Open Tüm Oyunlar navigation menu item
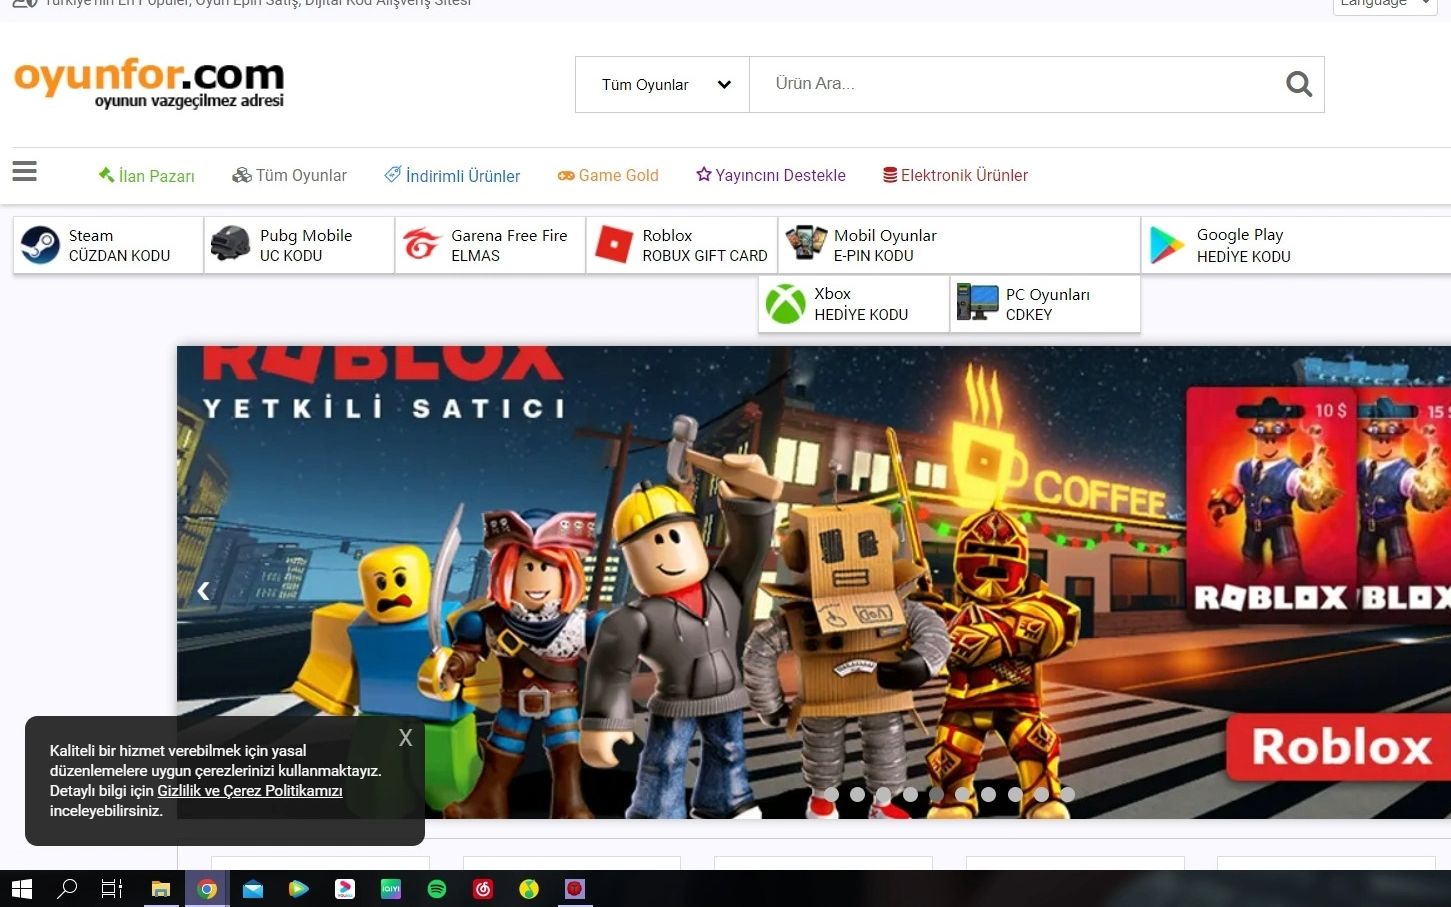1451x907 pixels. [289, 175]
